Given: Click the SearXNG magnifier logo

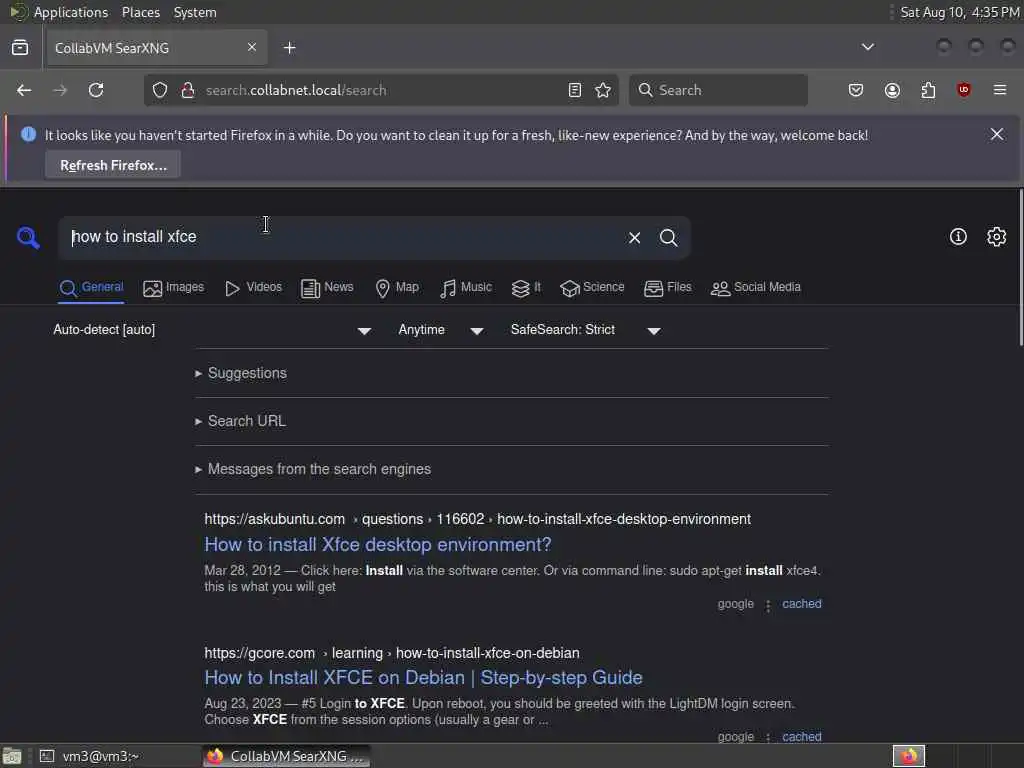Looking at the screenshot, I should click(27, 237).
